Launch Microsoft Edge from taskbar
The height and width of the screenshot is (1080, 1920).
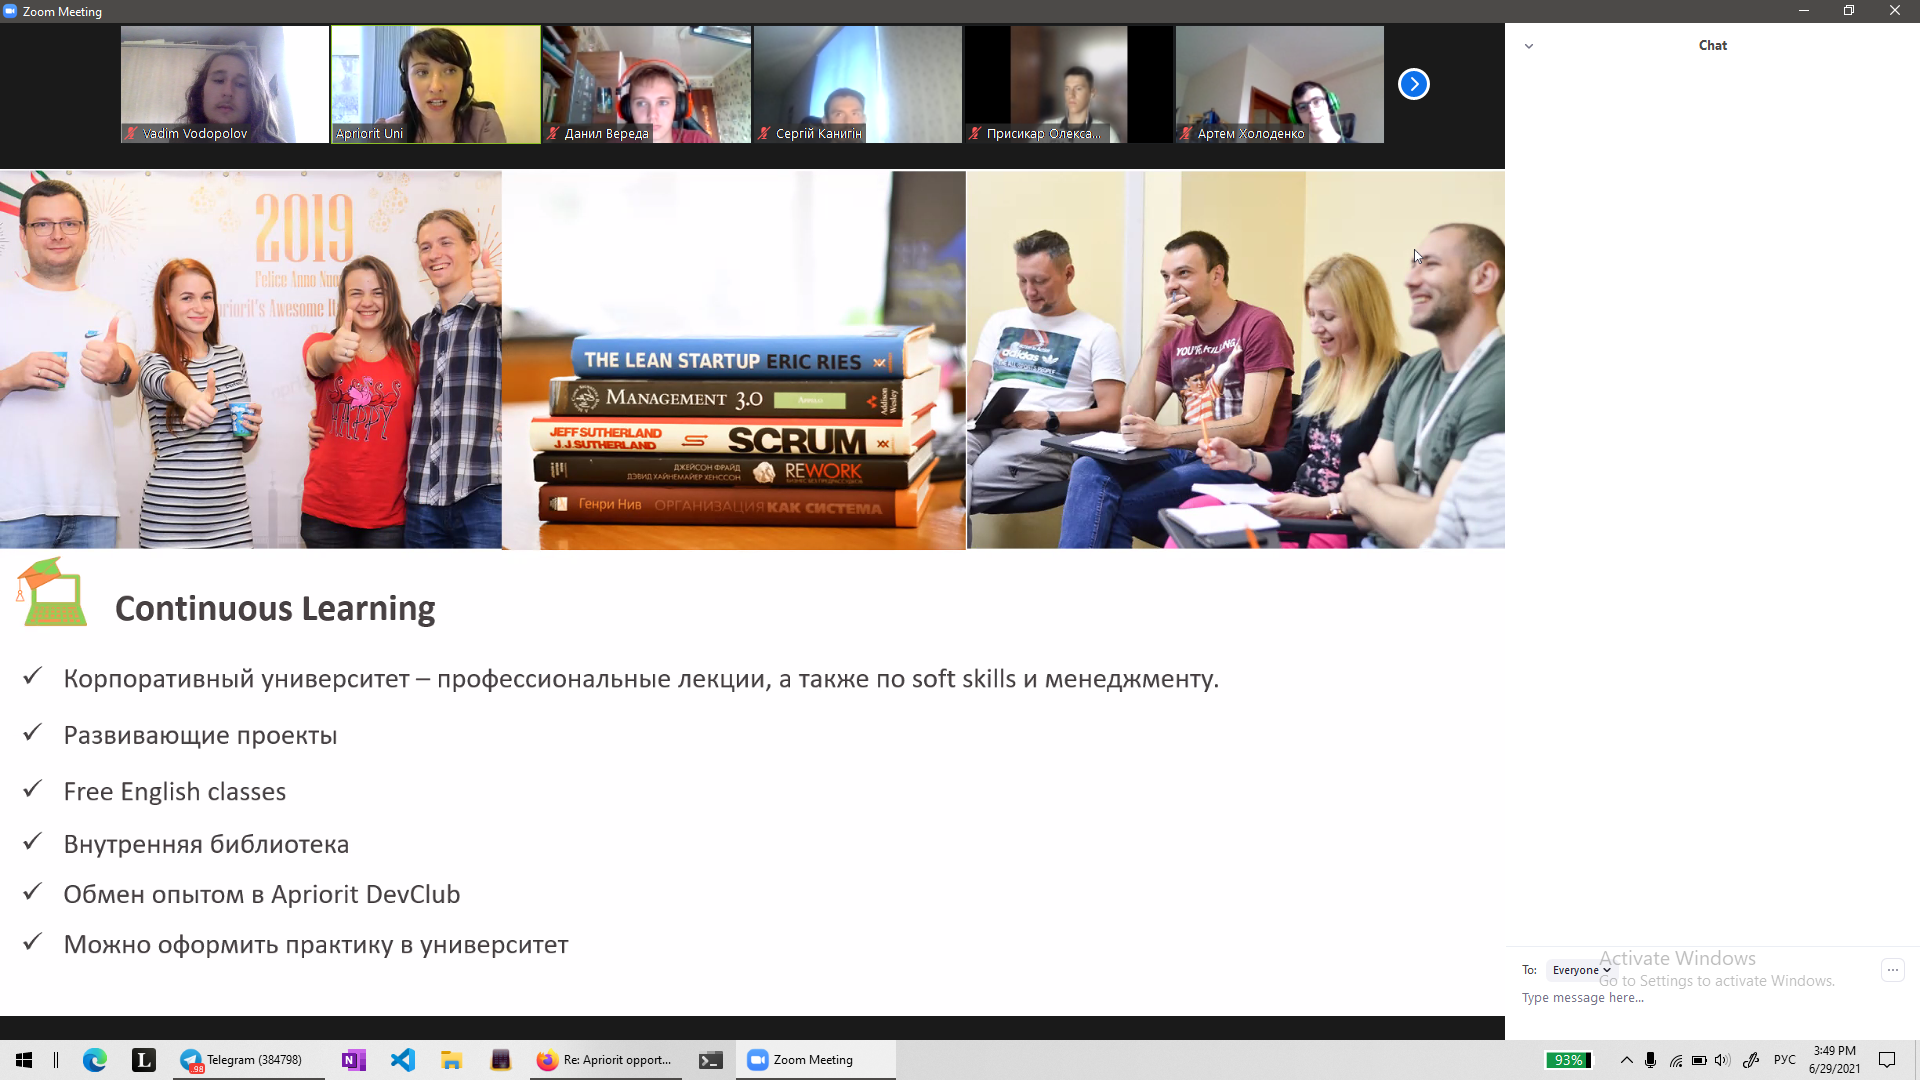point(95,1060)
